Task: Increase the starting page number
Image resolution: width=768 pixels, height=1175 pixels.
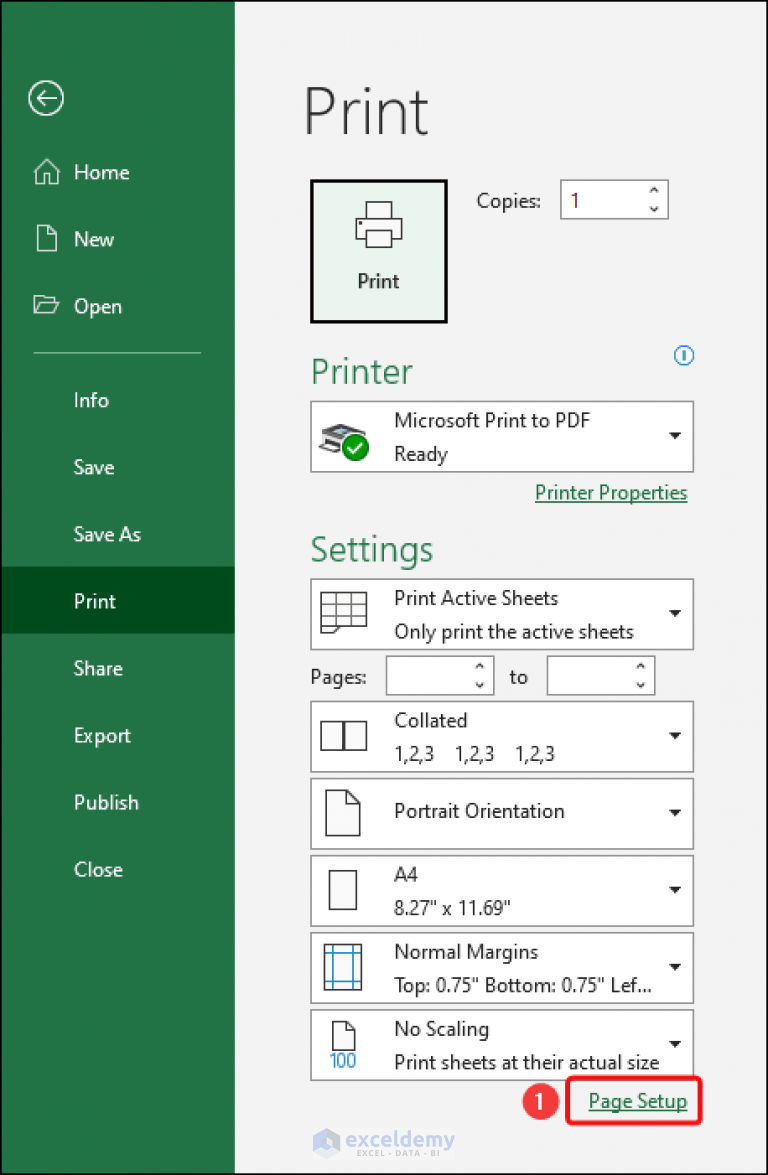Action: click(x=480, y=668)
